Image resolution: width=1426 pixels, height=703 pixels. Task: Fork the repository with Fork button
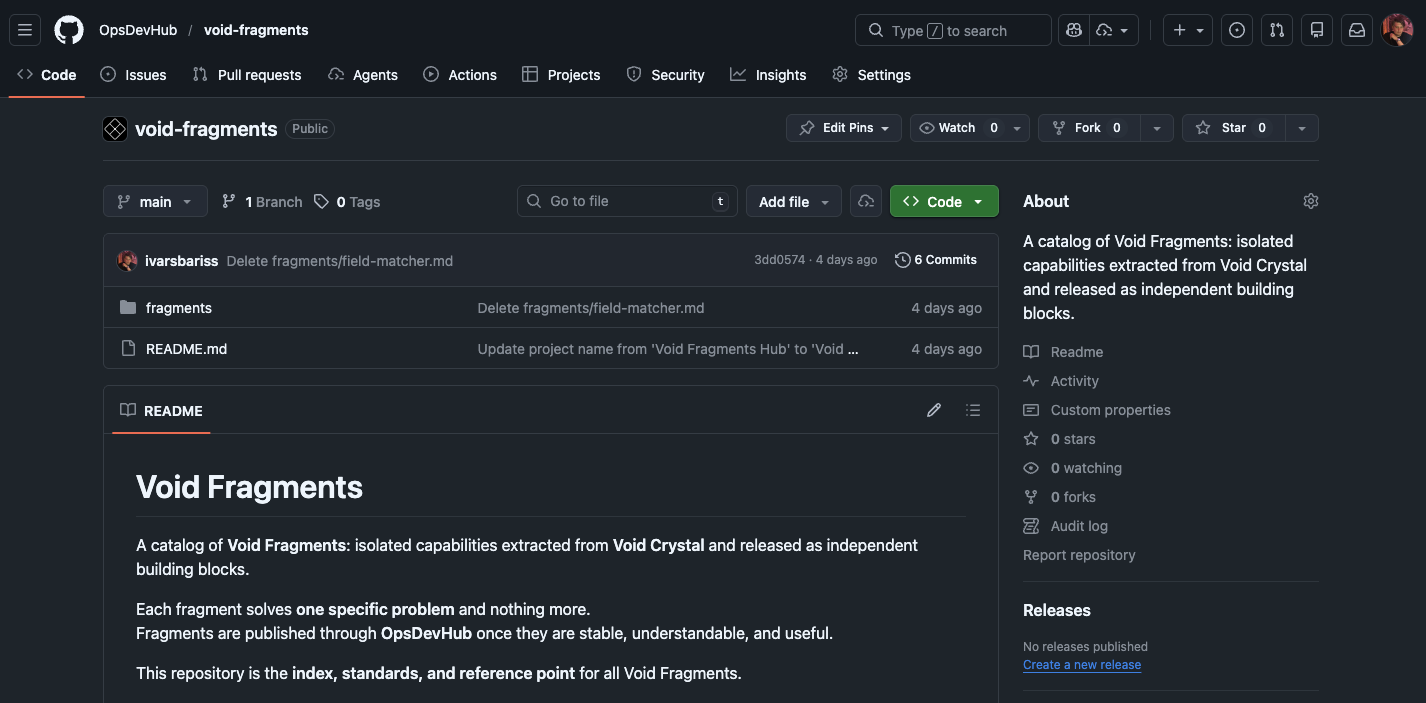(1089, 128)
